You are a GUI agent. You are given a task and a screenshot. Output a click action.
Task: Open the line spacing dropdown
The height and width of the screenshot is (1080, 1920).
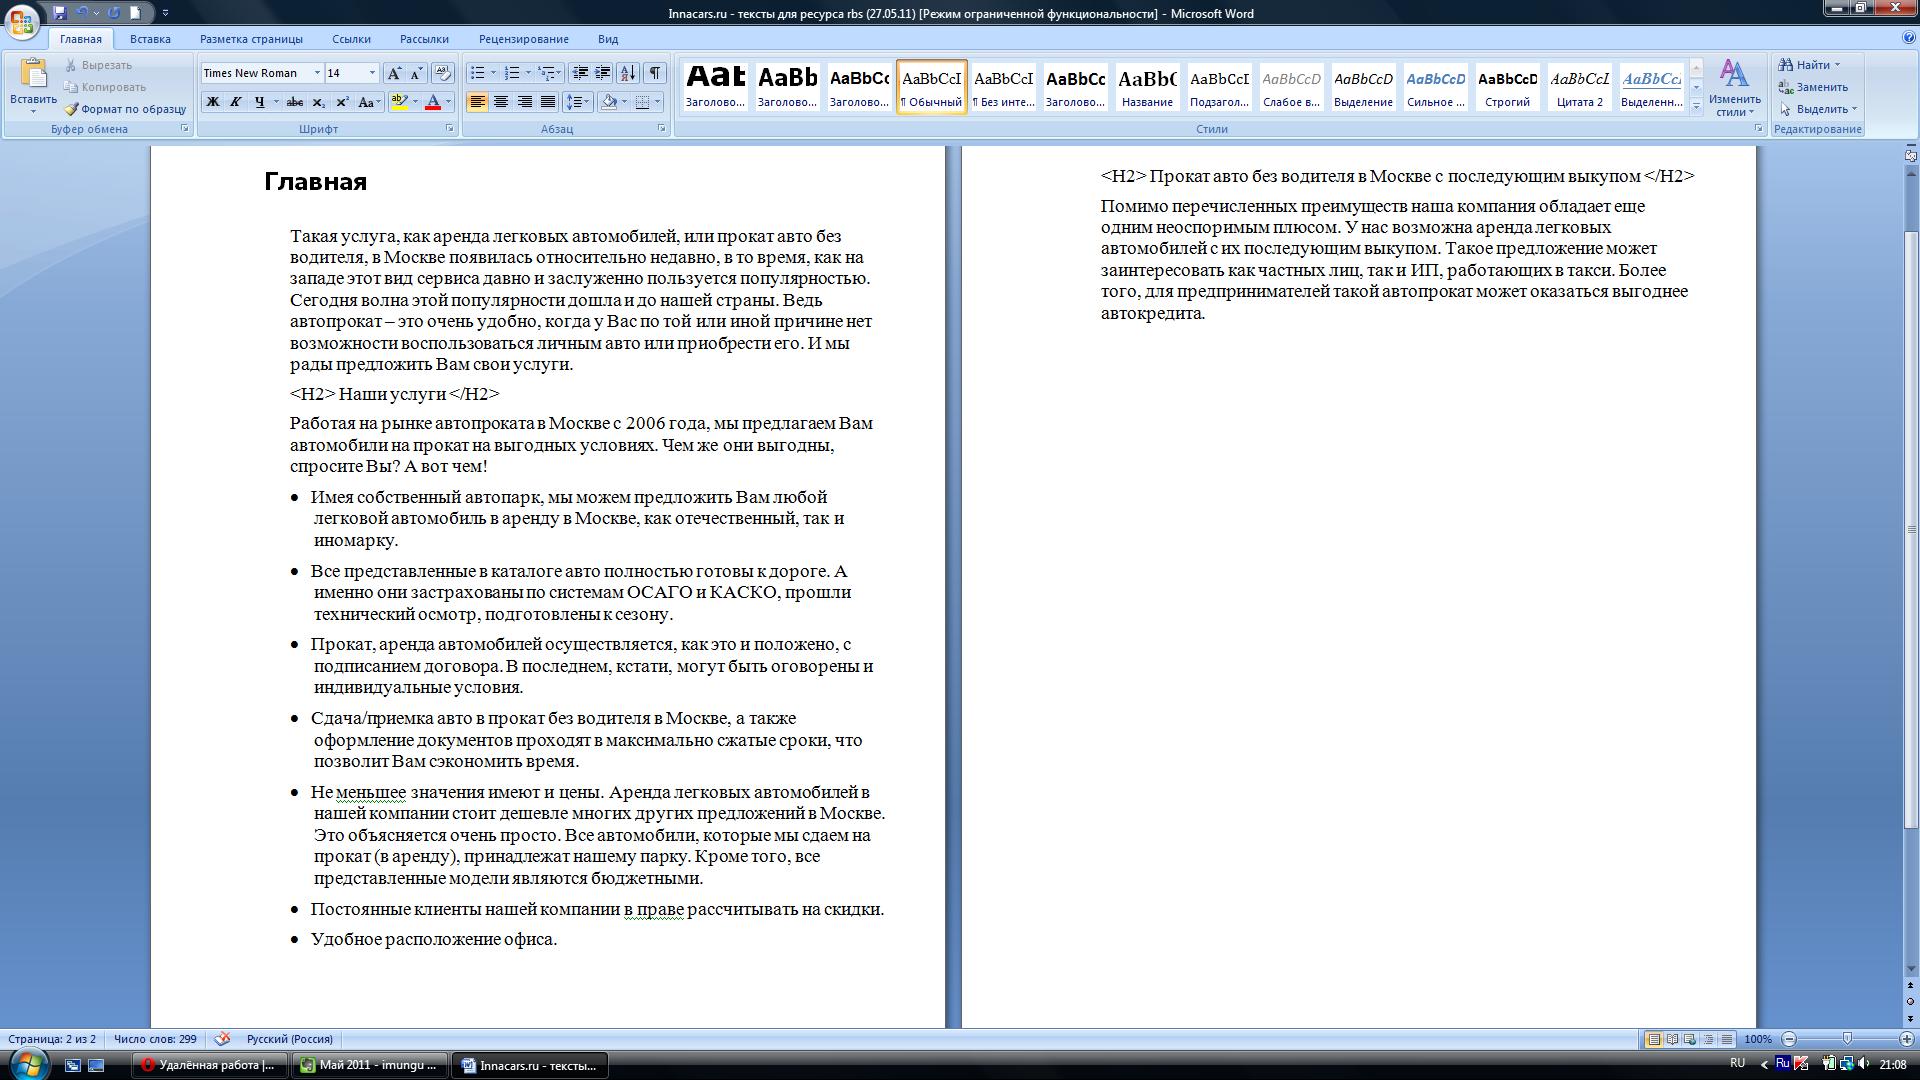[577, 102]
